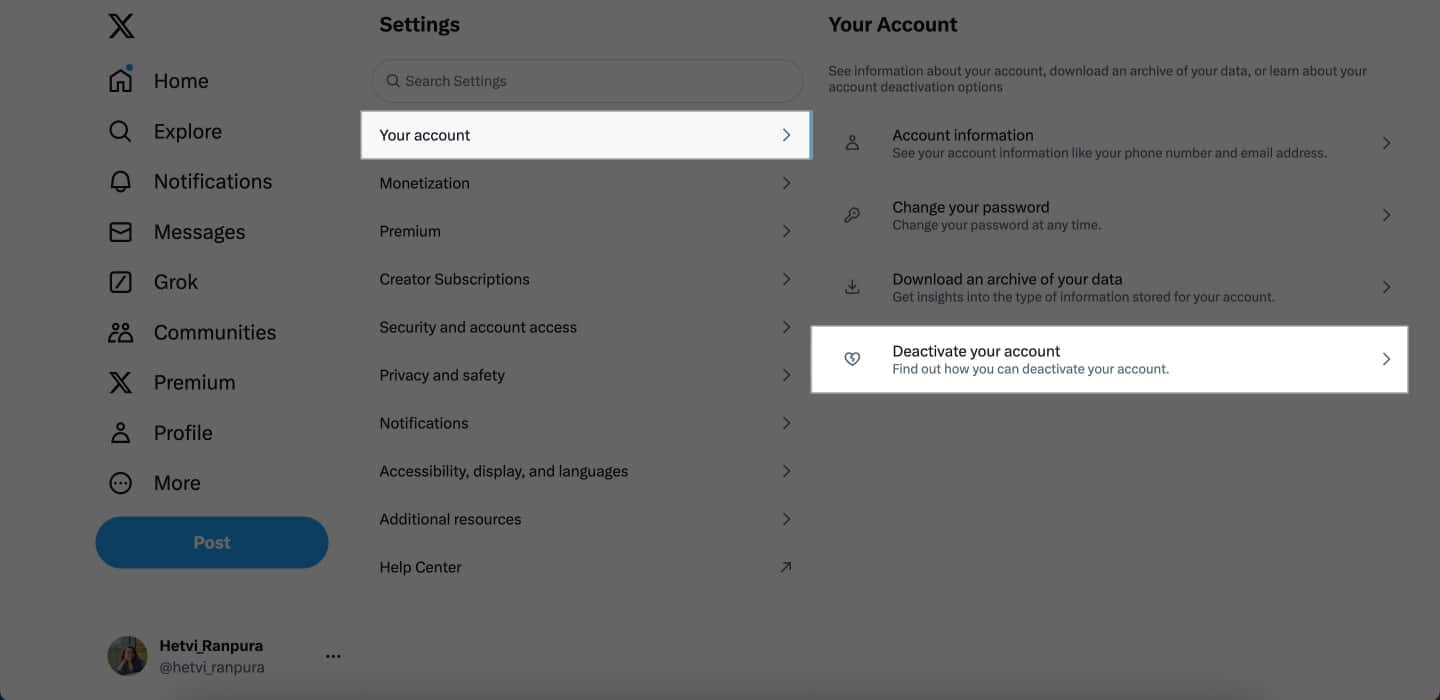The height and width of the screenshot is (700, 1440).
Task: Click the Help Center external link arrow
Action: click(x=786, y=567)
